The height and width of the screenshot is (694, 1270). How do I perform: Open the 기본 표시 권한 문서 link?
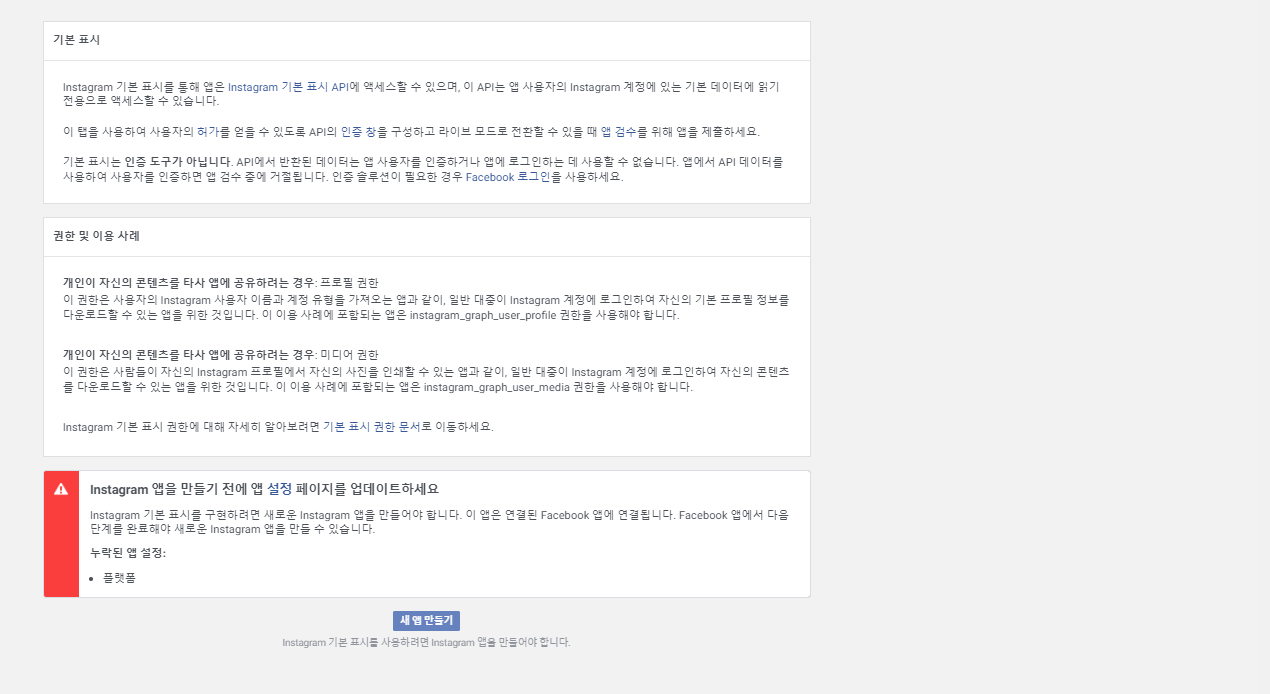coord(371,426)
